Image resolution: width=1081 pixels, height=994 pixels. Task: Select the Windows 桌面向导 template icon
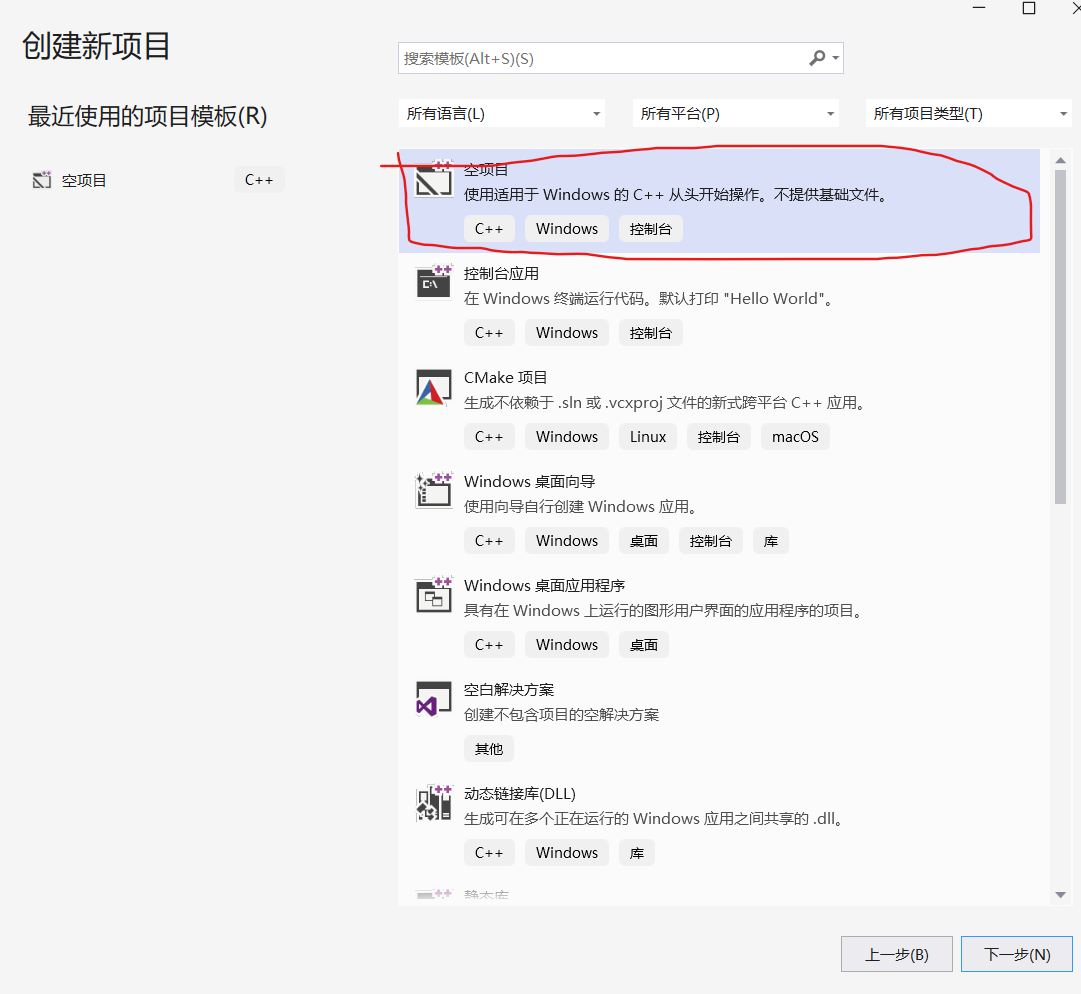point(434,490)
